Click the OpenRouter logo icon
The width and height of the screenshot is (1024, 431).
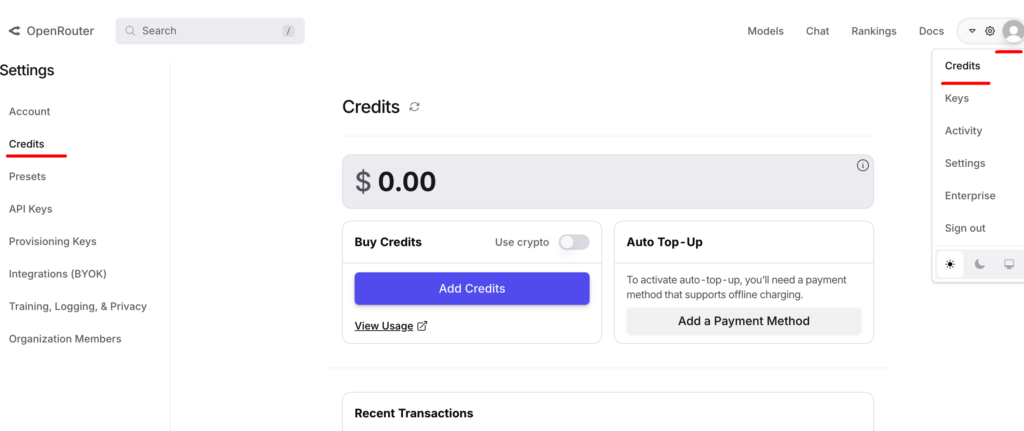point(14,31)
